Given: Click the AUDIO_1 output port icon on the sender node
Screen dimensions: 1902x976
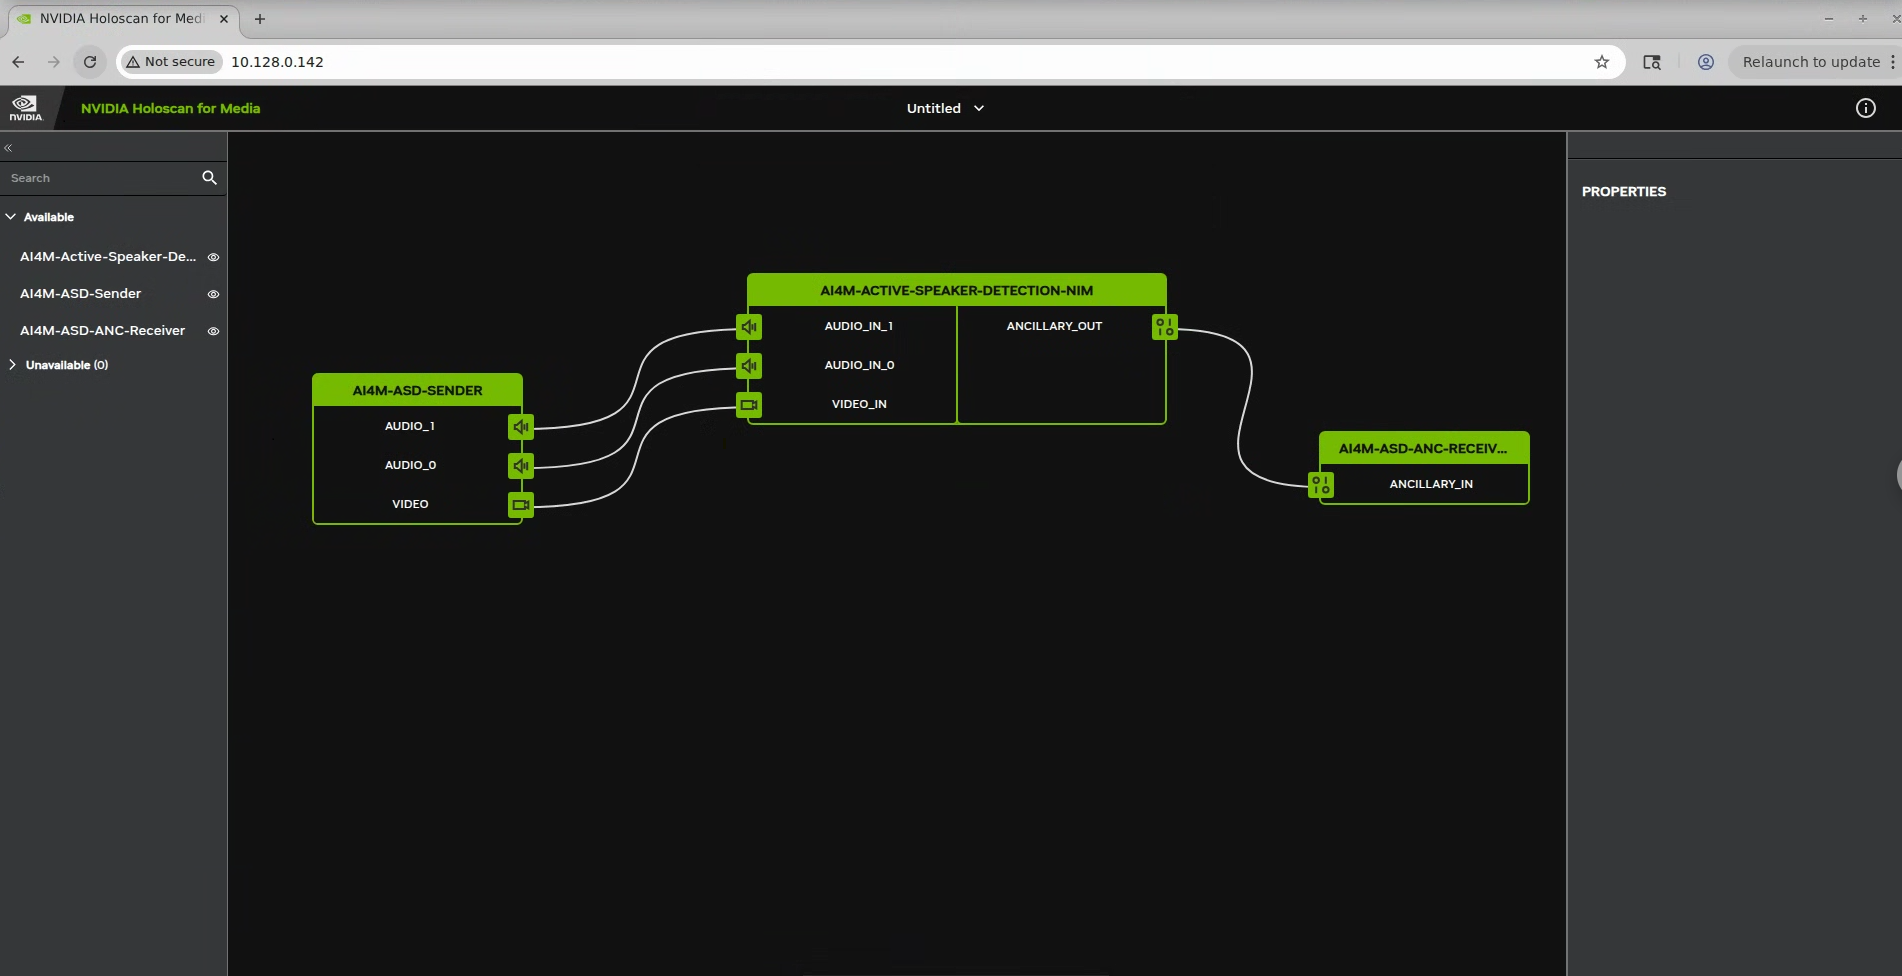Looking at the screenshot, I should [521, 427].
